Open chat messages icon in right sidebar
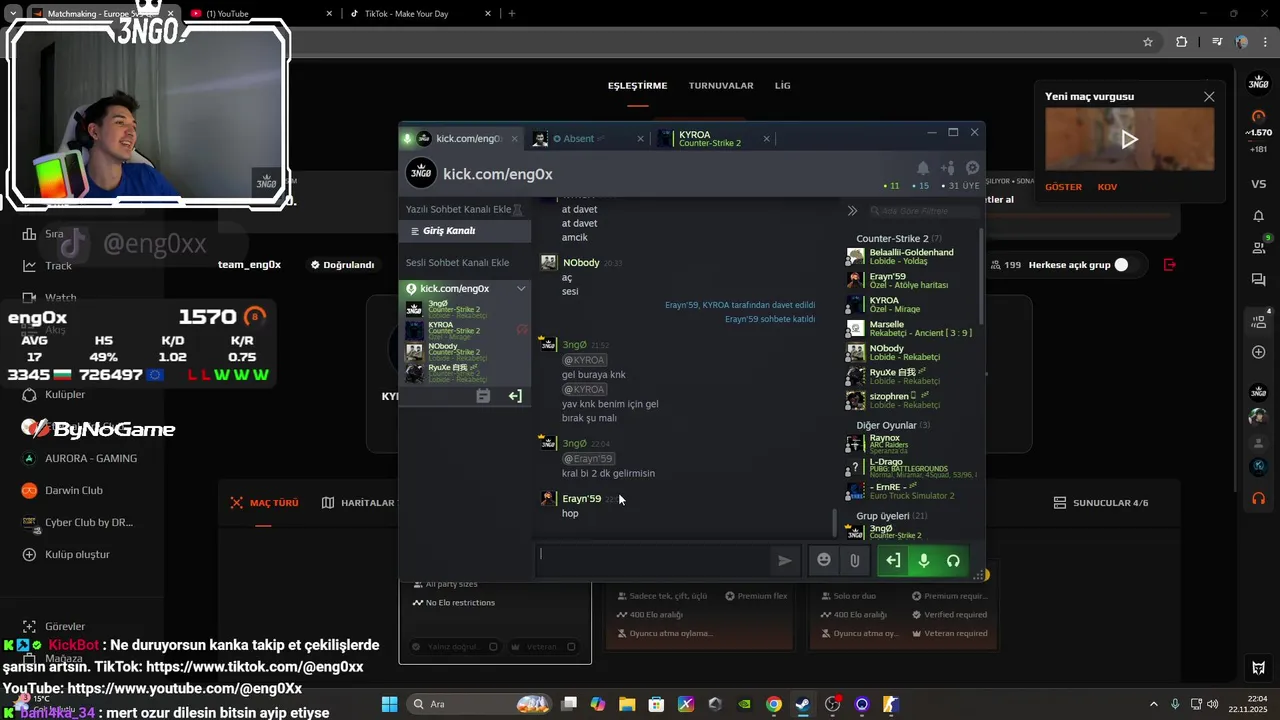The width and height of the screenshot is (1280, 720). (x=1259, y=280)
